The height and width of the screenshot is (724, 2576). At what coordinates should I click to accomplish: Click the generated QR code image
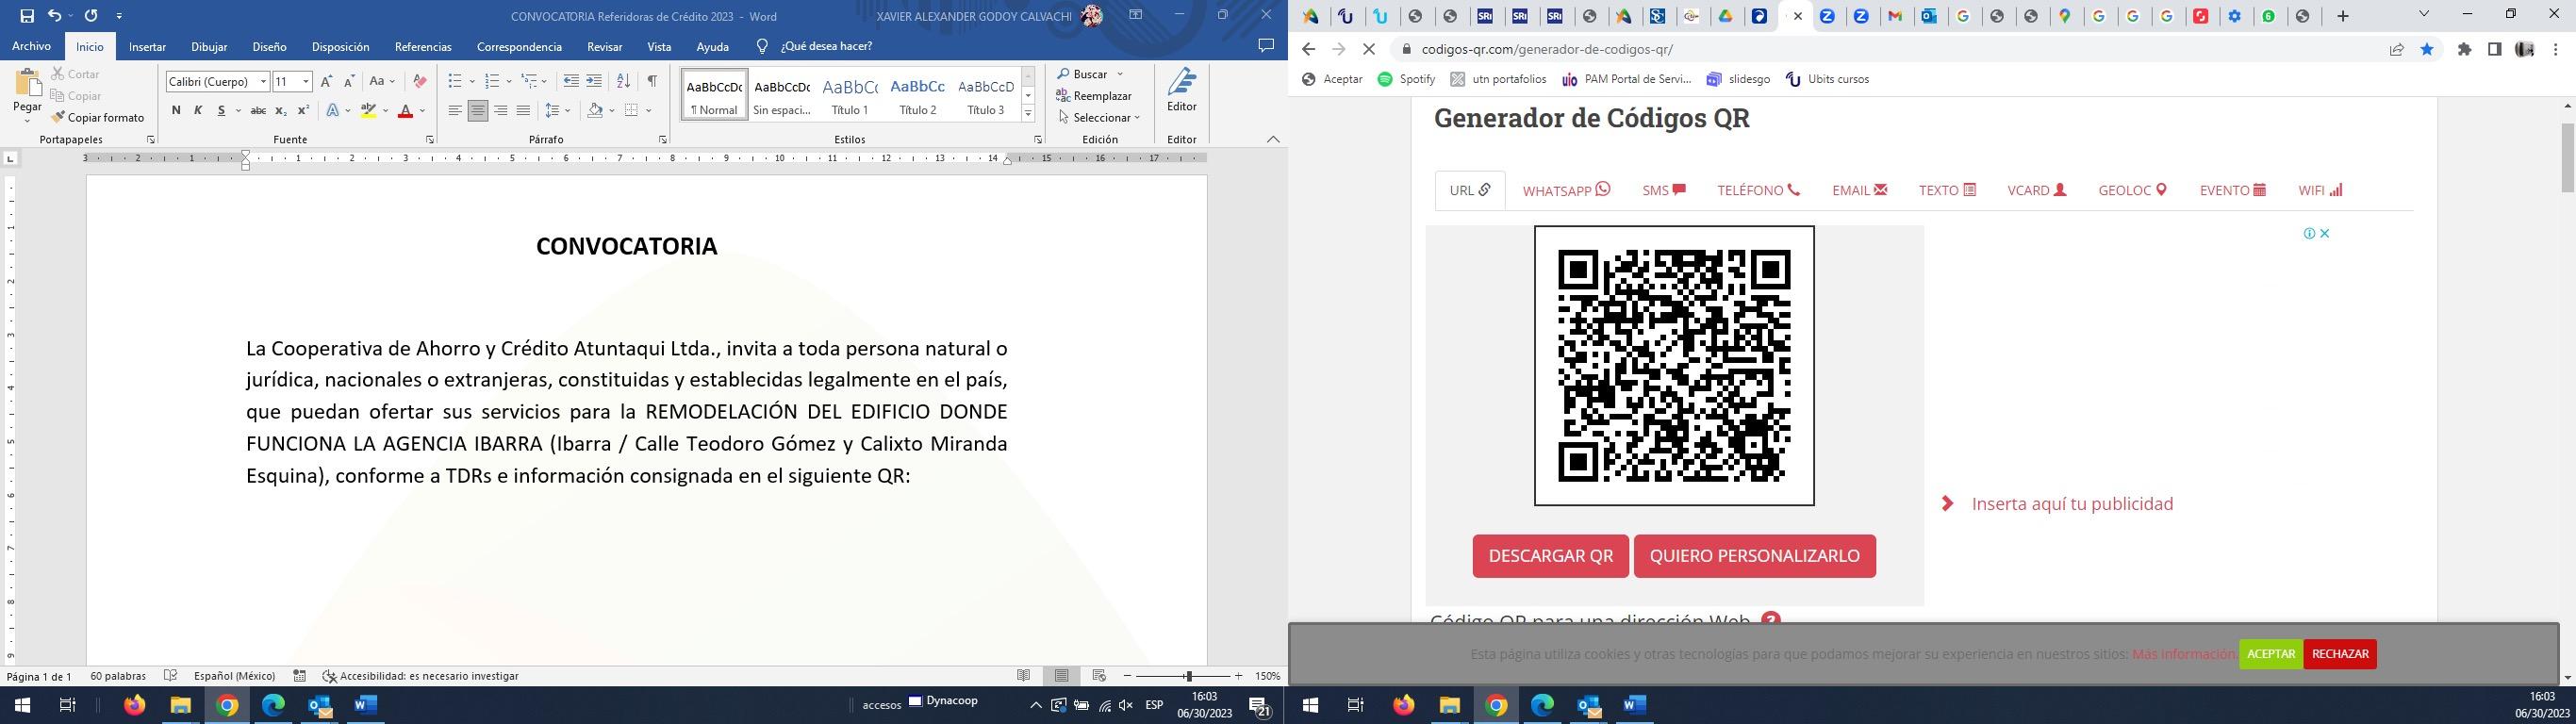1674,366
